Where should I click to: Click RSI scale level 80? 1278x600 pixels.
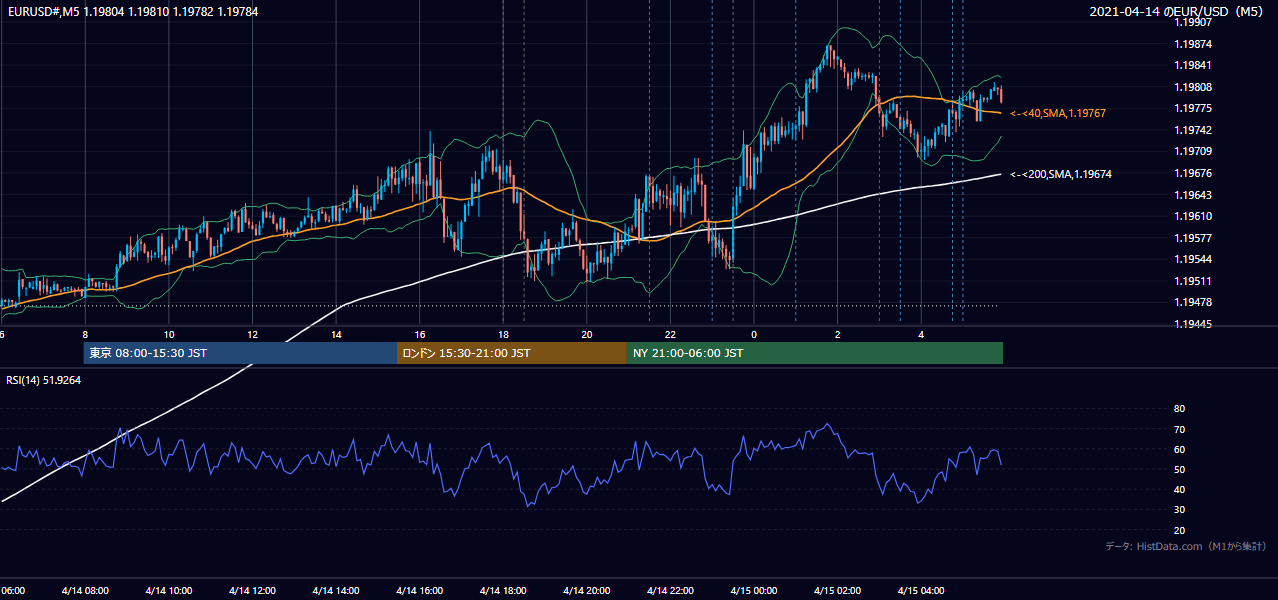[x=1179, y=409]
